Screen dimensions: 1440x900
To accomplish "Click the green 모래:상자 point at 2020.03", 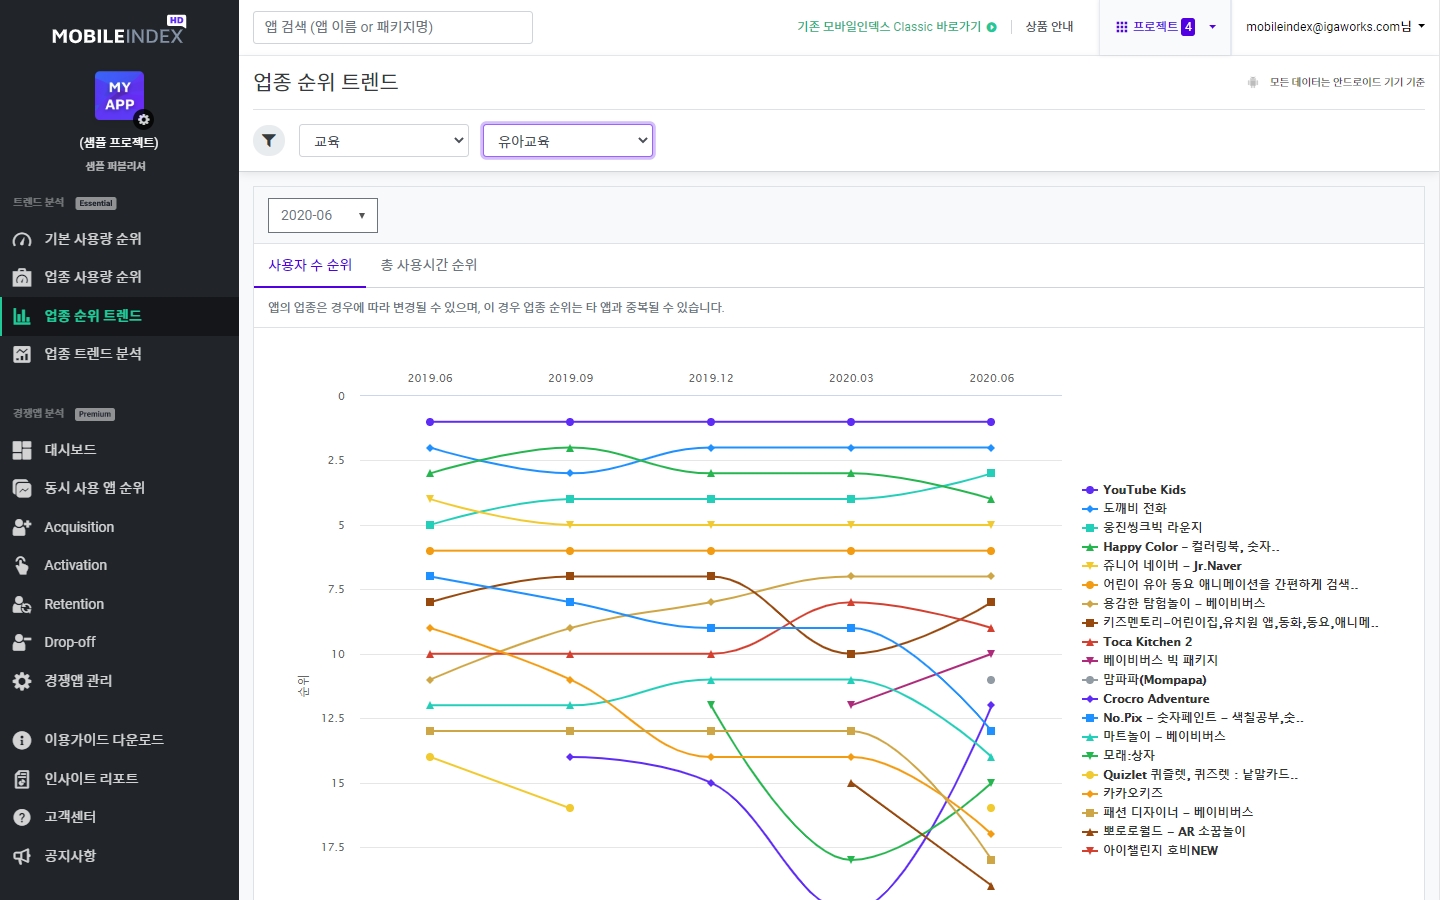I will 851,860.
